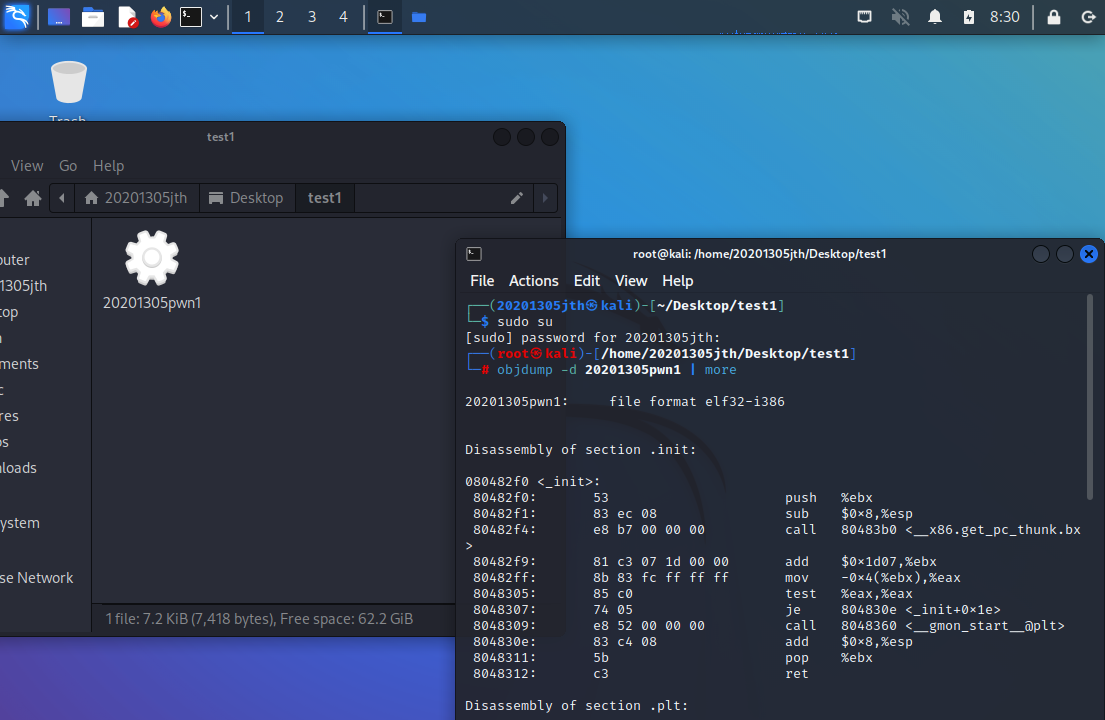Click the show desktop panel icon

click(x=58, y=17)
